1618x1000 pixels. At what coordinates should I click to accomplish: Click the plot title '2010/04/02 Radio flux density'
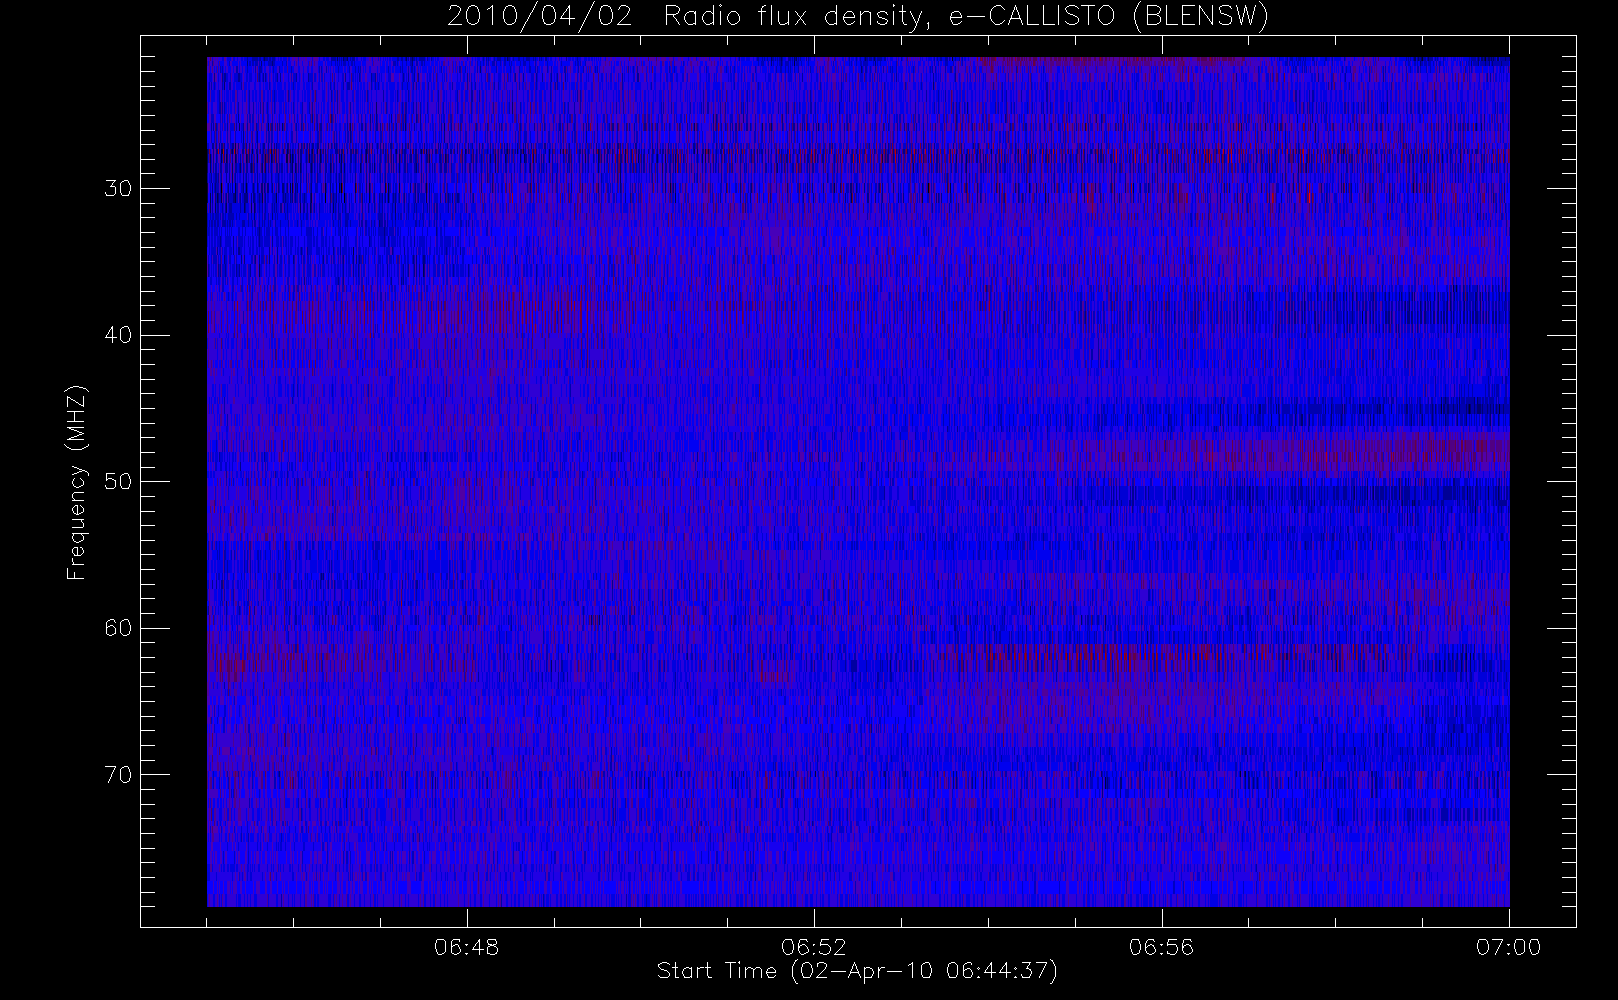(x=858, y=17)
